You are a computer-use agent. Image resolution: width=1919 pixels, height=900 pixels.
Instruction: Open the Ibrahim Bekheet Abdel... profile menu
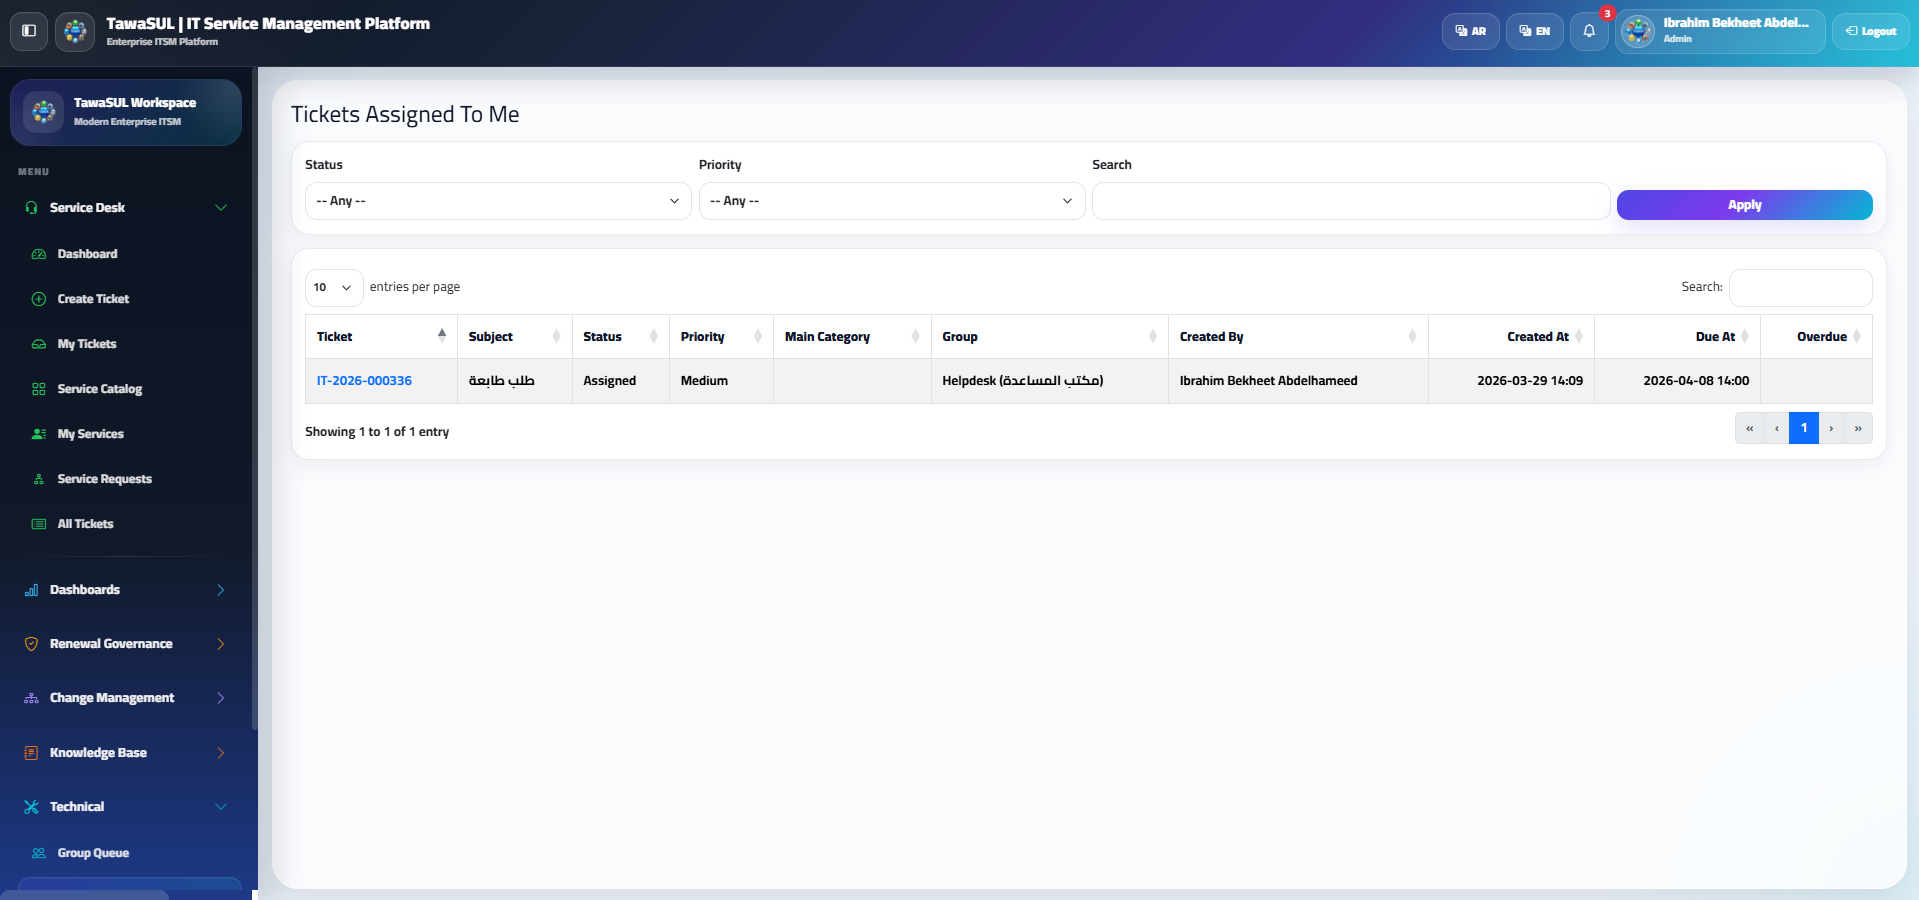coord(1719,31)
